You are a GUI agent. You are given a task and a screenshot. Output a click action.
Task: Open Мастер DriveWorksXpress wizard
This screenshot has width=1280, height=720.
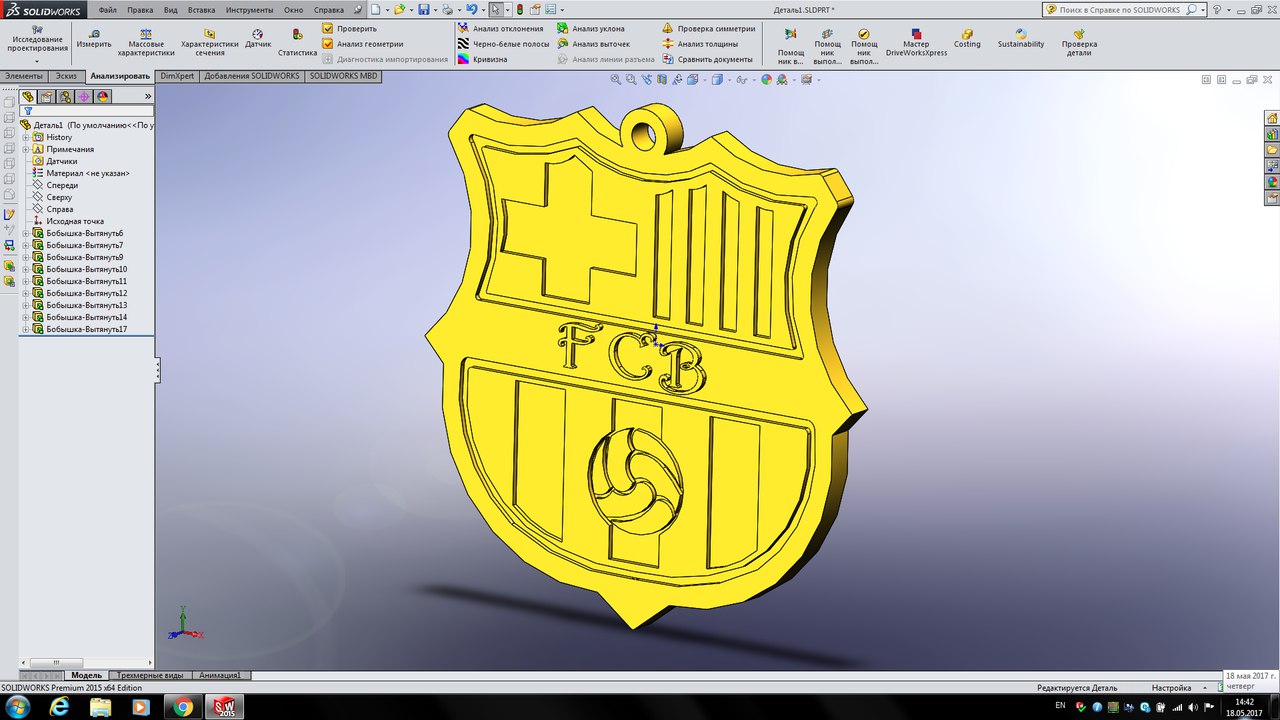pyautogui.click(x=916, y=34)
